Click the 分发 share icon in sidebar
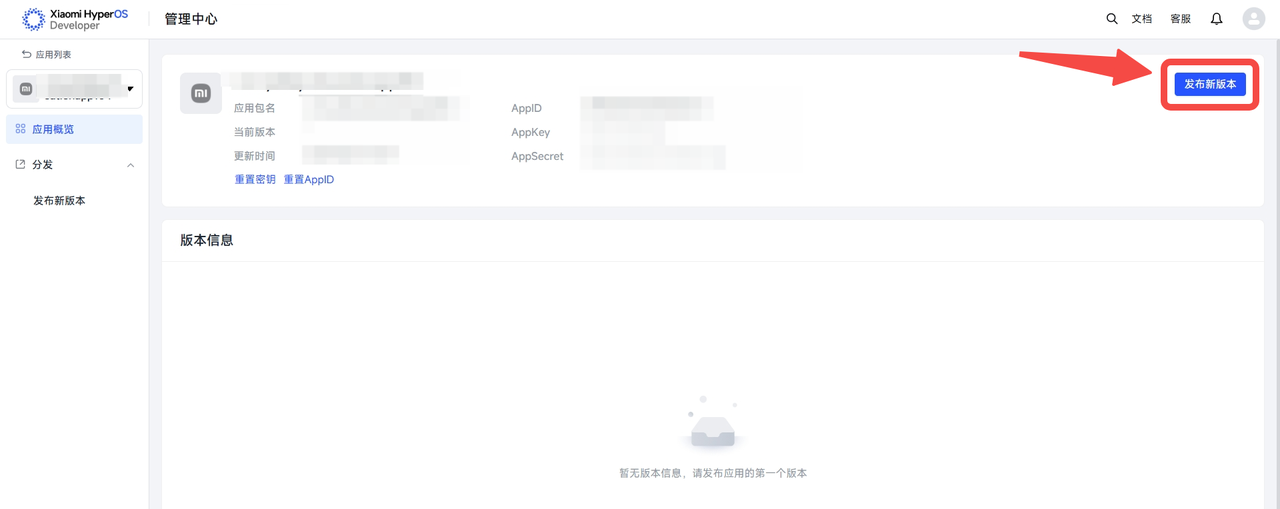Screen dimensions: 1280x509 point(20,164)
